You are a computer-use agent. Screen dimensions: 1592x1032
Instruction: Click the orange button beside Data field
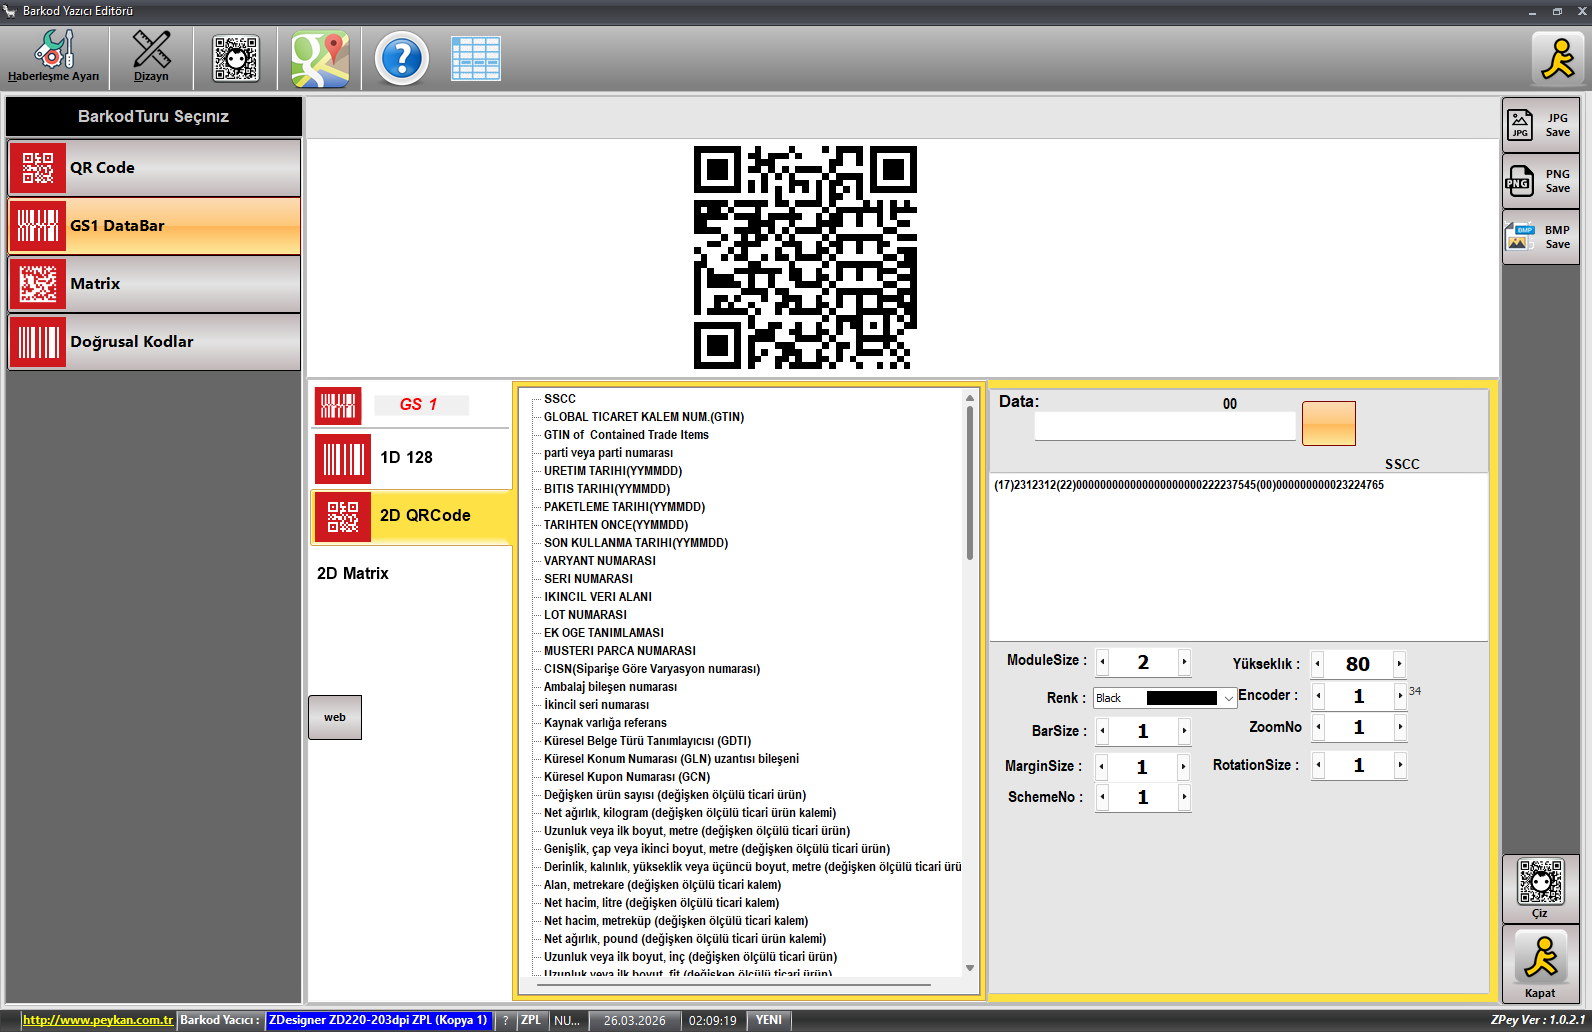coord(1328,424)
